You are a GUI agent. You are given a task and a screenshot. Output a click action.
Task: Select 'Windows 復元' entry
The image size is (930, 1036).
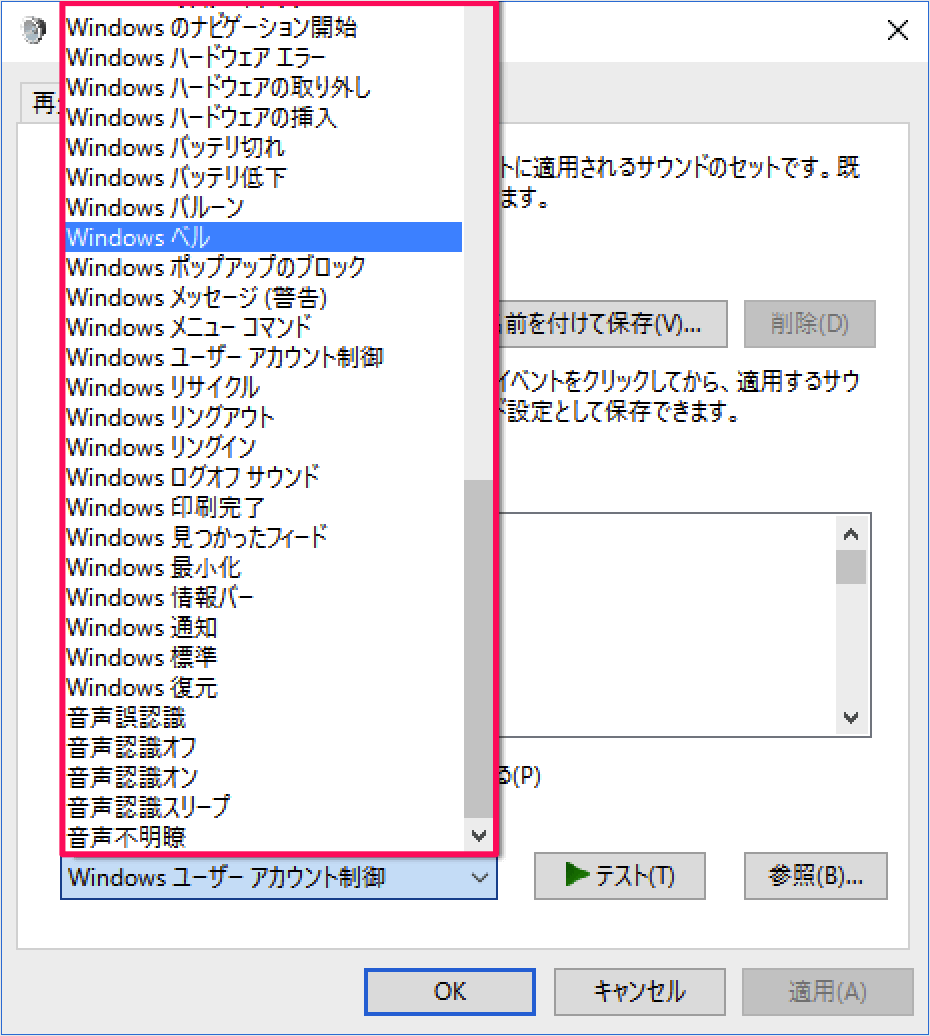pos(264,687)
